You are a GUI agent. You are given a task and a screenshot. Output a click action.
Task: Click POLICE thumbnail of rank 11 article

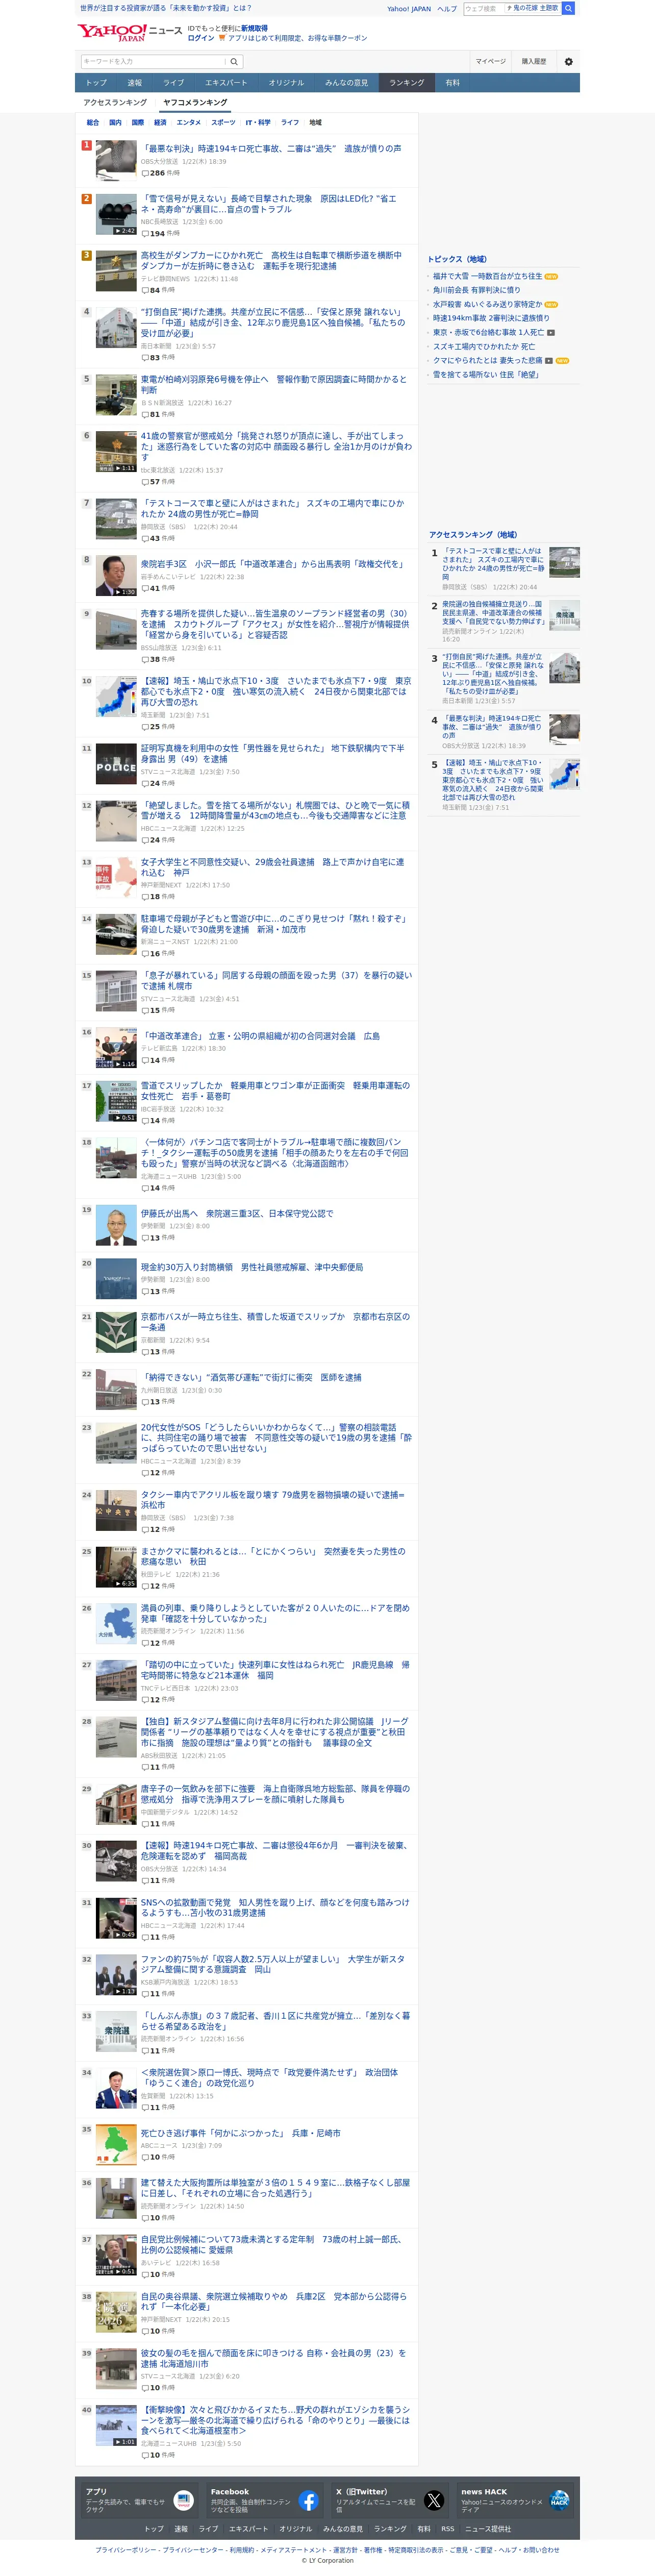tap(116, 764)
